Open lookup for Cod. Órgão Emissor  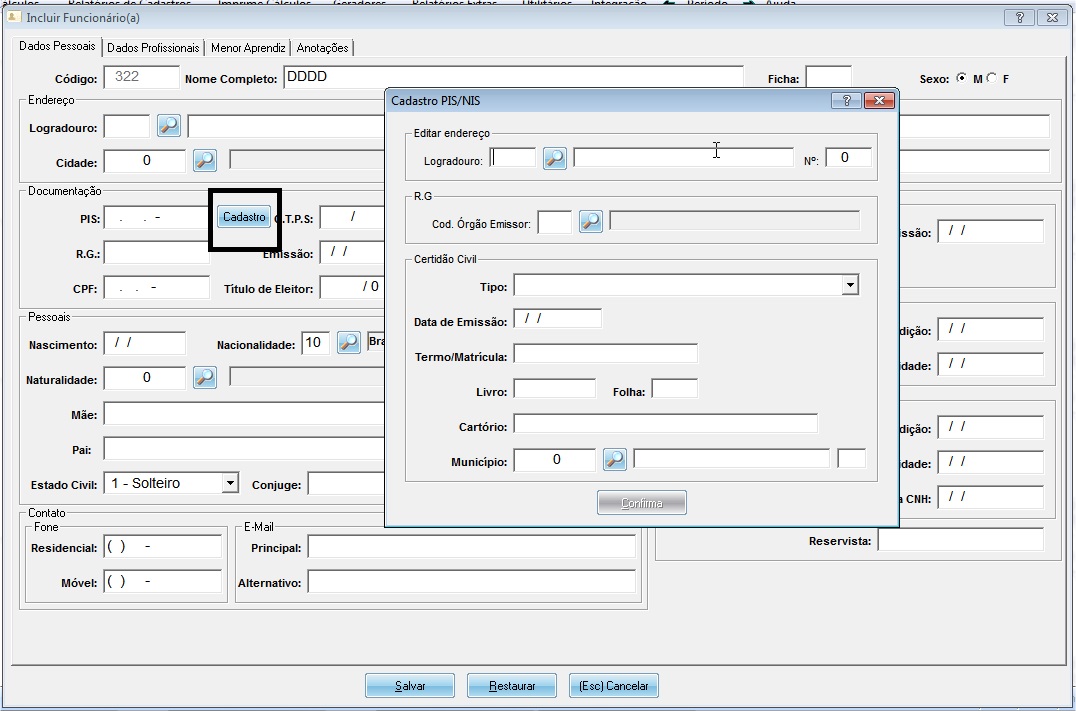(591, 222)
